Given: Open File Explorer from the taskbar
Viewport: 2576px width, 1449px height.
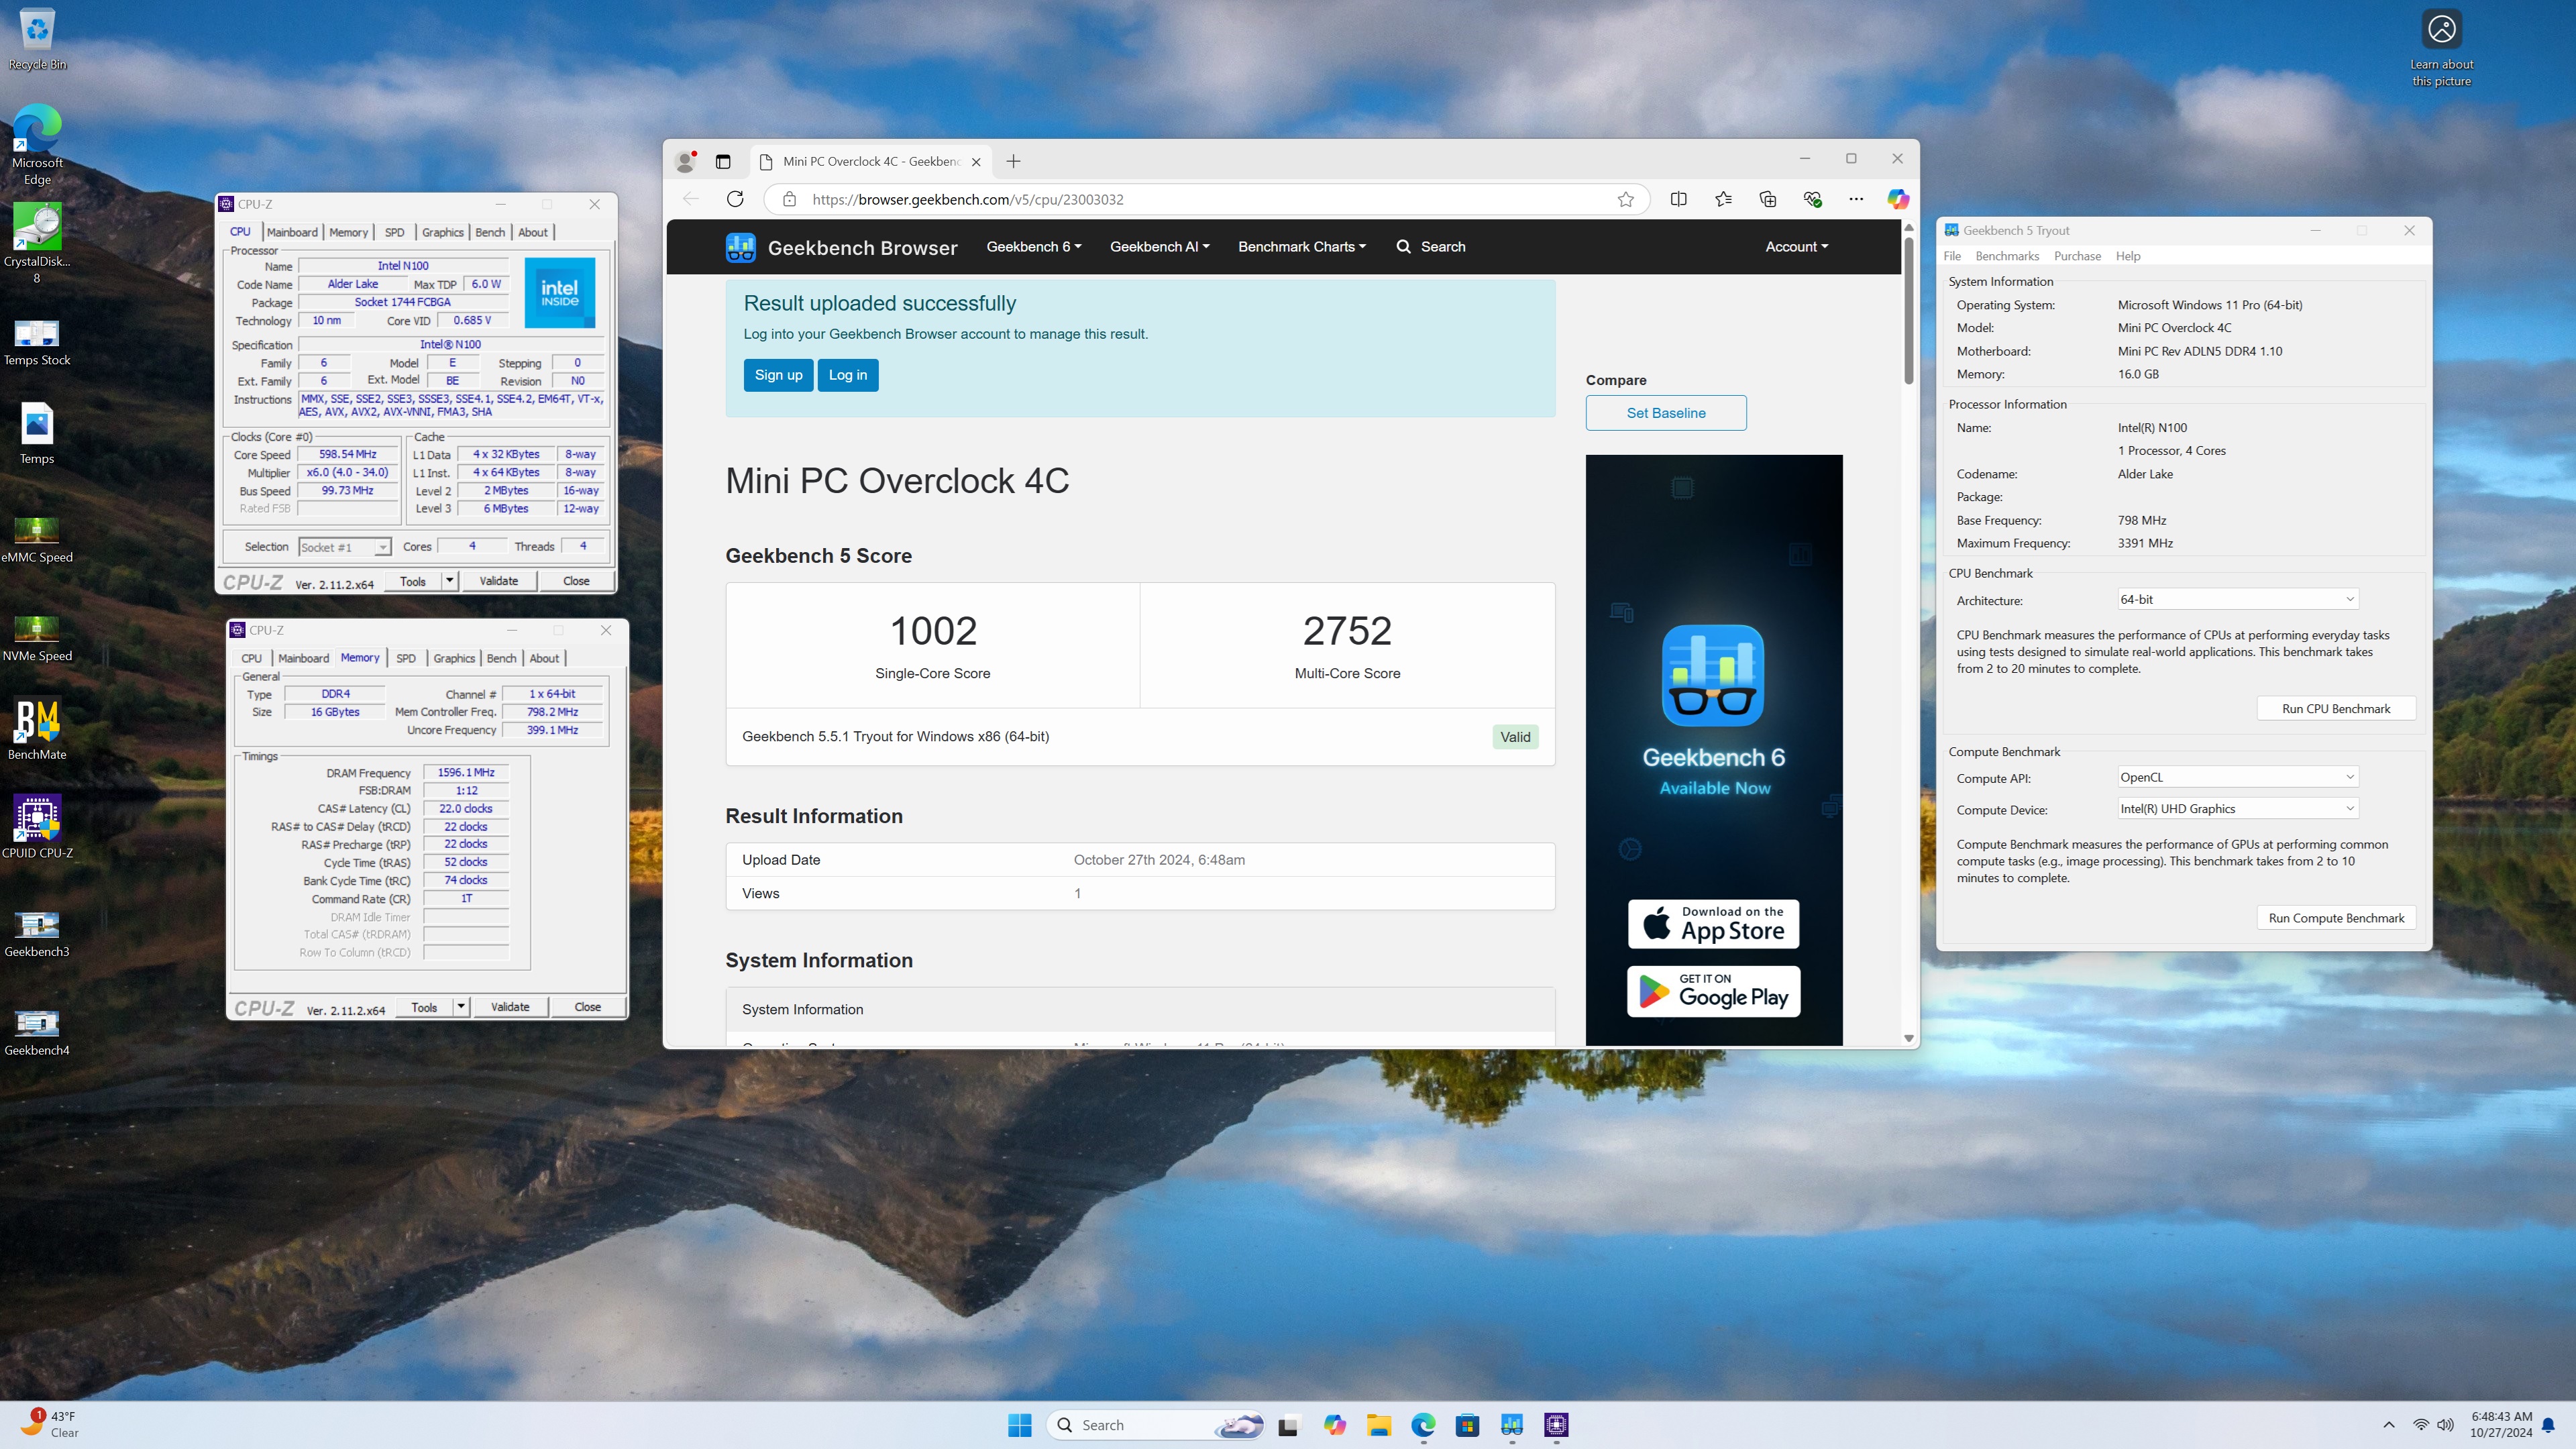Looking at the screenshot, I should click(x=1379, y=1425).
